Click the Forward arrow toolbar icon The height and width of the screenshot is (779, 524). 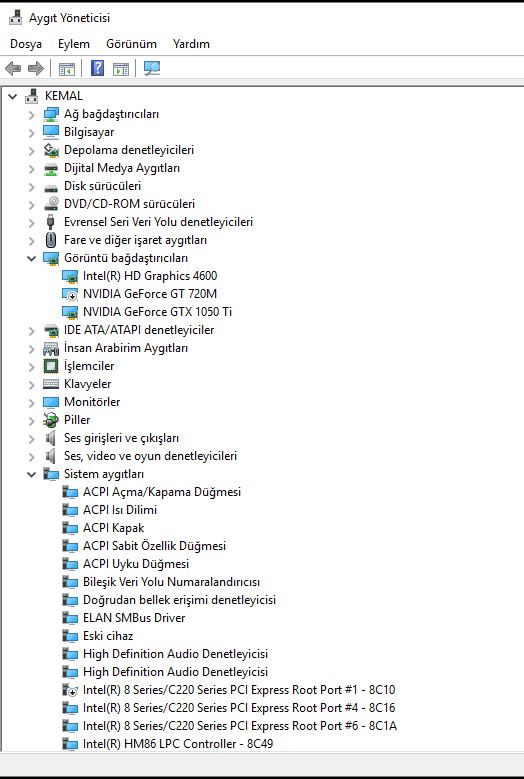pyautogui.click(x=36, y=68)
